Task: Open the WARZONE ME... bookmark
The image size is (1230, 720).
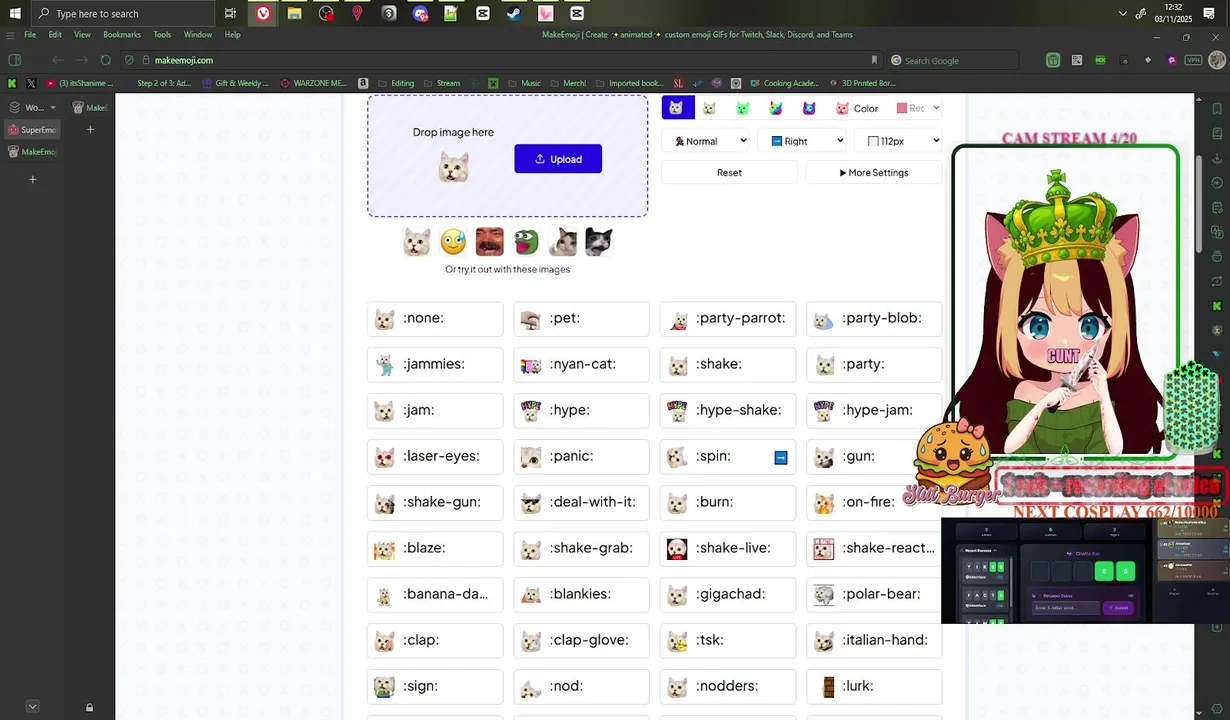Action: pos(312,83)
